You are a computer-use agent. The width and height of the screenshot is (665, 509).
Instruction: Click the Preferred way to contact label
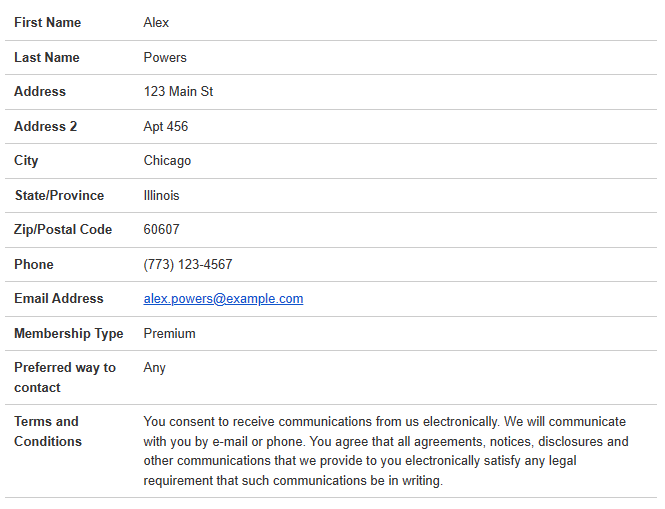point(64,377)
